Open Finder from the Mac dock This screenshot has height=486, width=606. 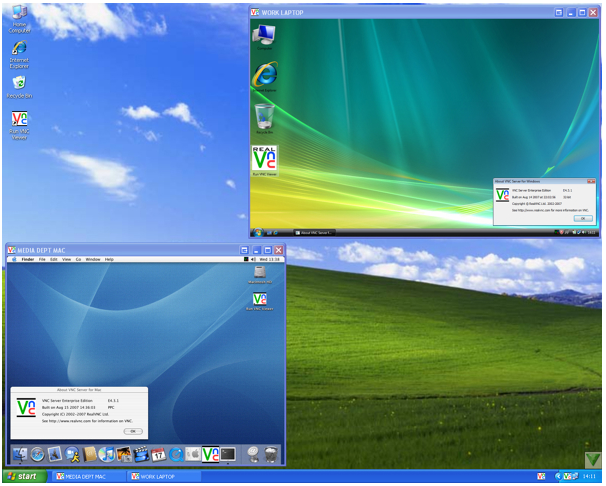pyautogui.click(x=20, y=454)
